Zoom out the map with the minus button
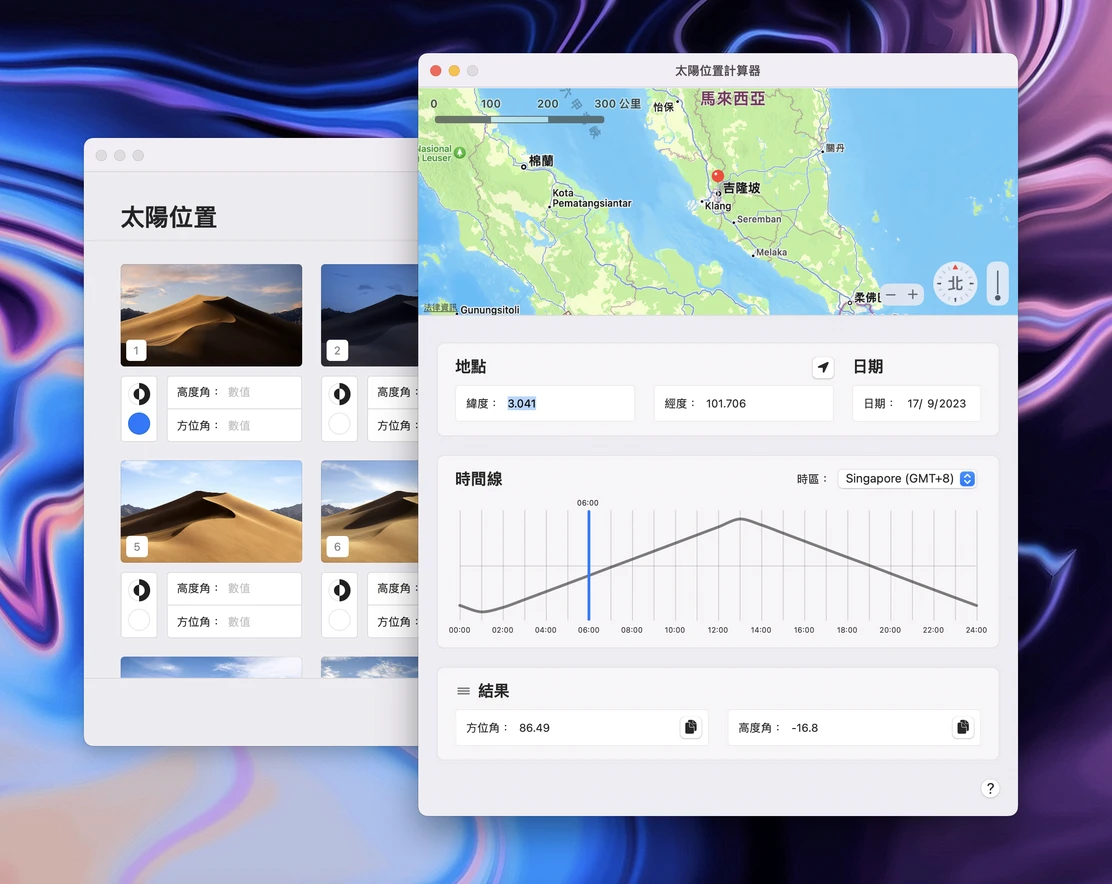1112x884 pixels. coord(891,294)
